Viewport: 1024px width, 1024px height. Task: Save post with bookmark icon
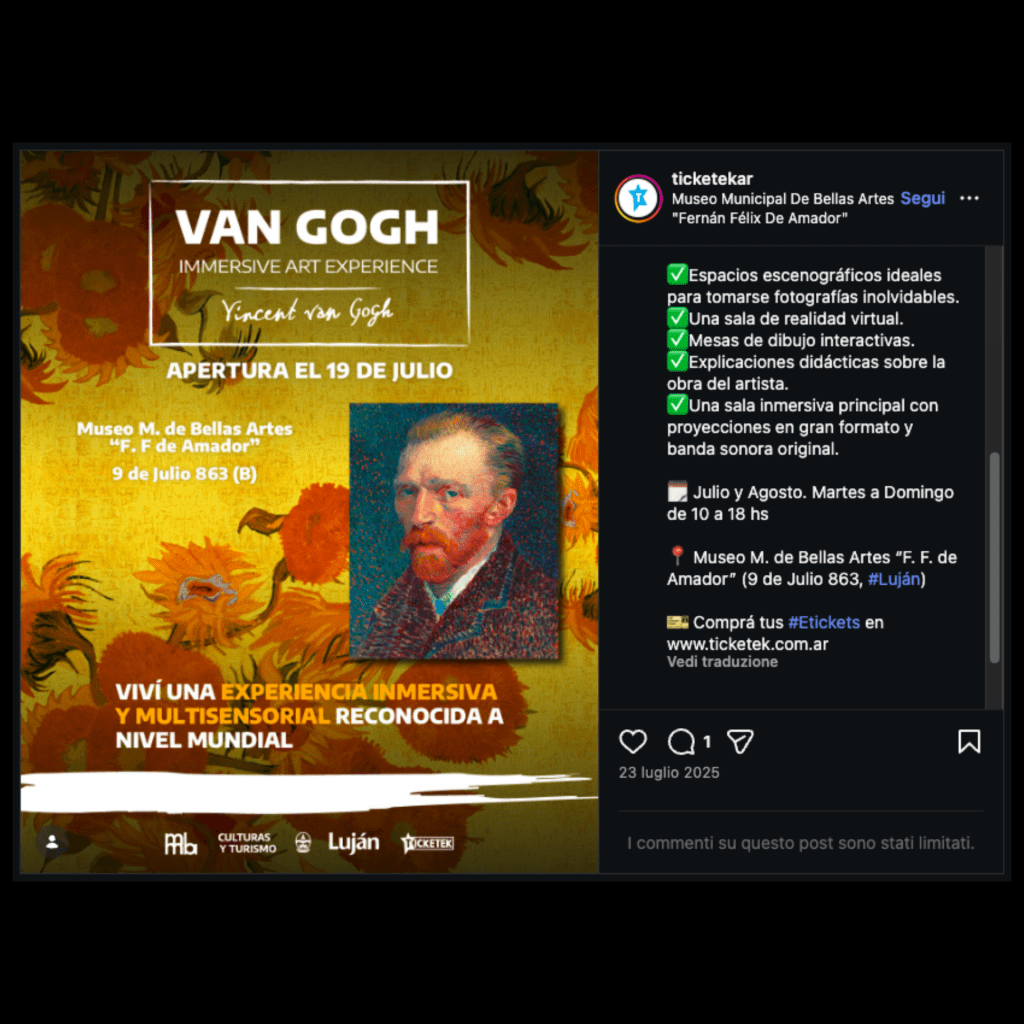(968, 741)
